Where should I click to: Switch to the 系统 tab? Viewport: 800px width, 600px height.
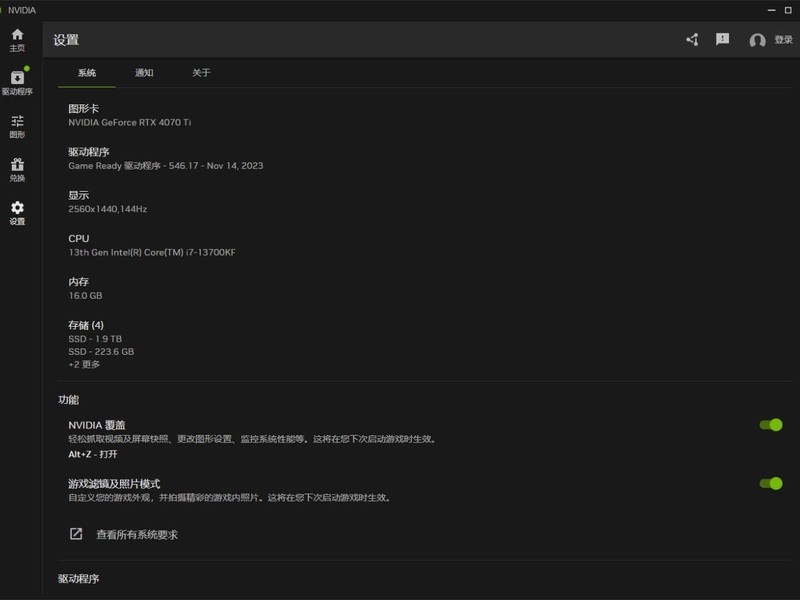pos(87,73)
